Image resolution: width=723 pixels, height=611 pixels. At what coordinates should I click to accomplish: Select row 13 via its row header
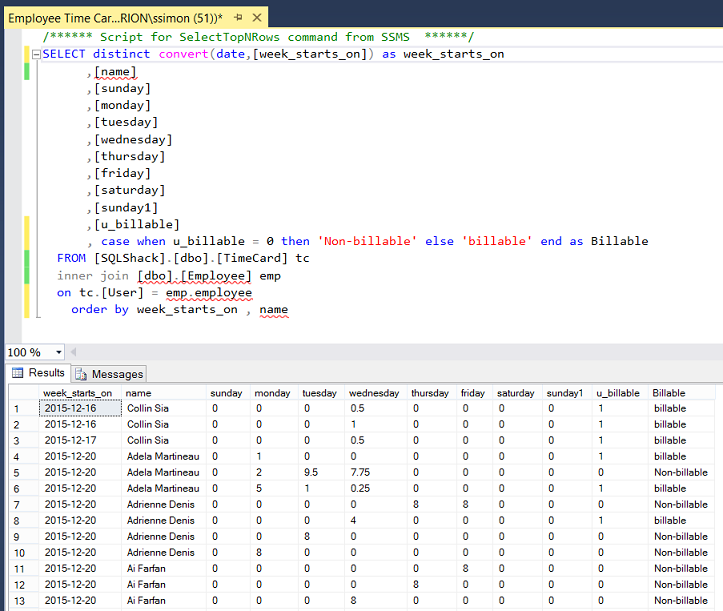(x=18, y=601)
